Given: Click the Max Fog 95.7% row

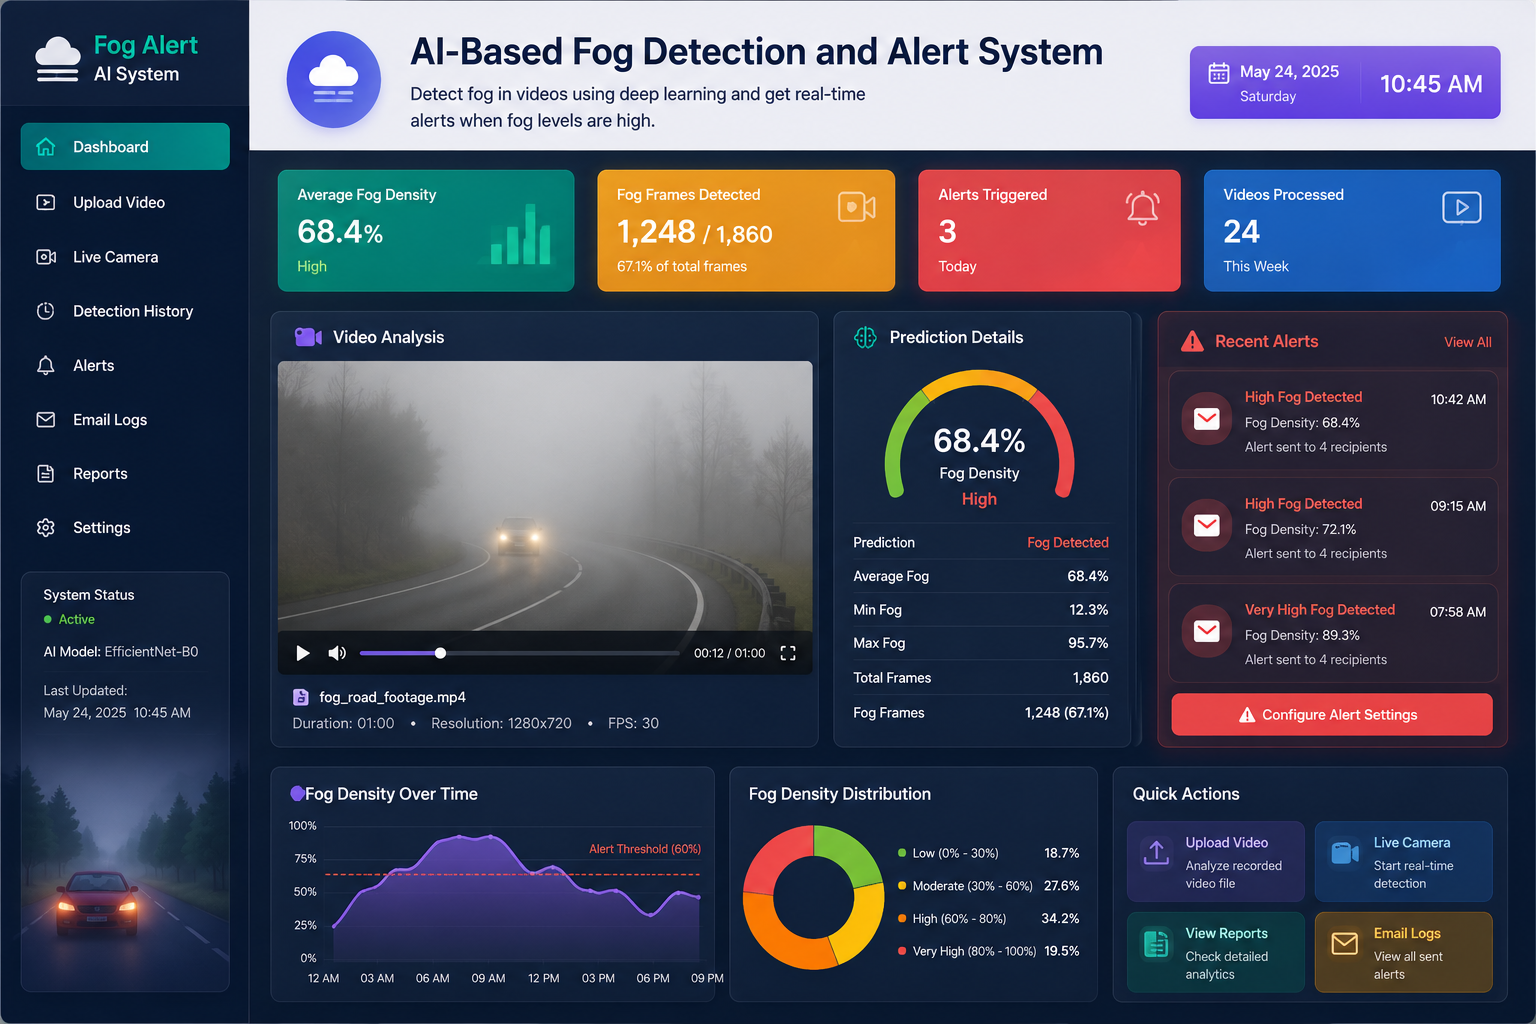Looking at the screenshot, I should (x=980, y=643).
